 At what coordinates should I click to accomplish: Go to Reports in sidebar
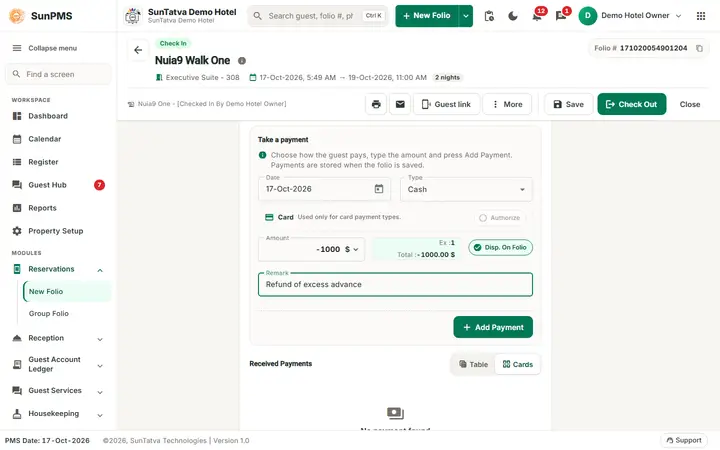(42, 208)
